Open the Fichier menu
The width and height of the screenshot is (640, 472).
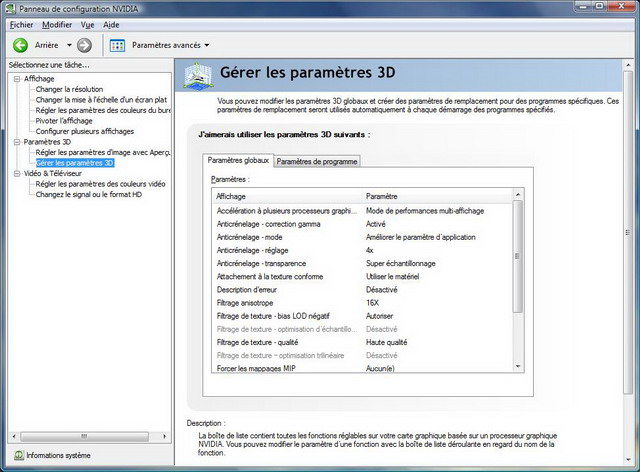[x=21, y=24]
